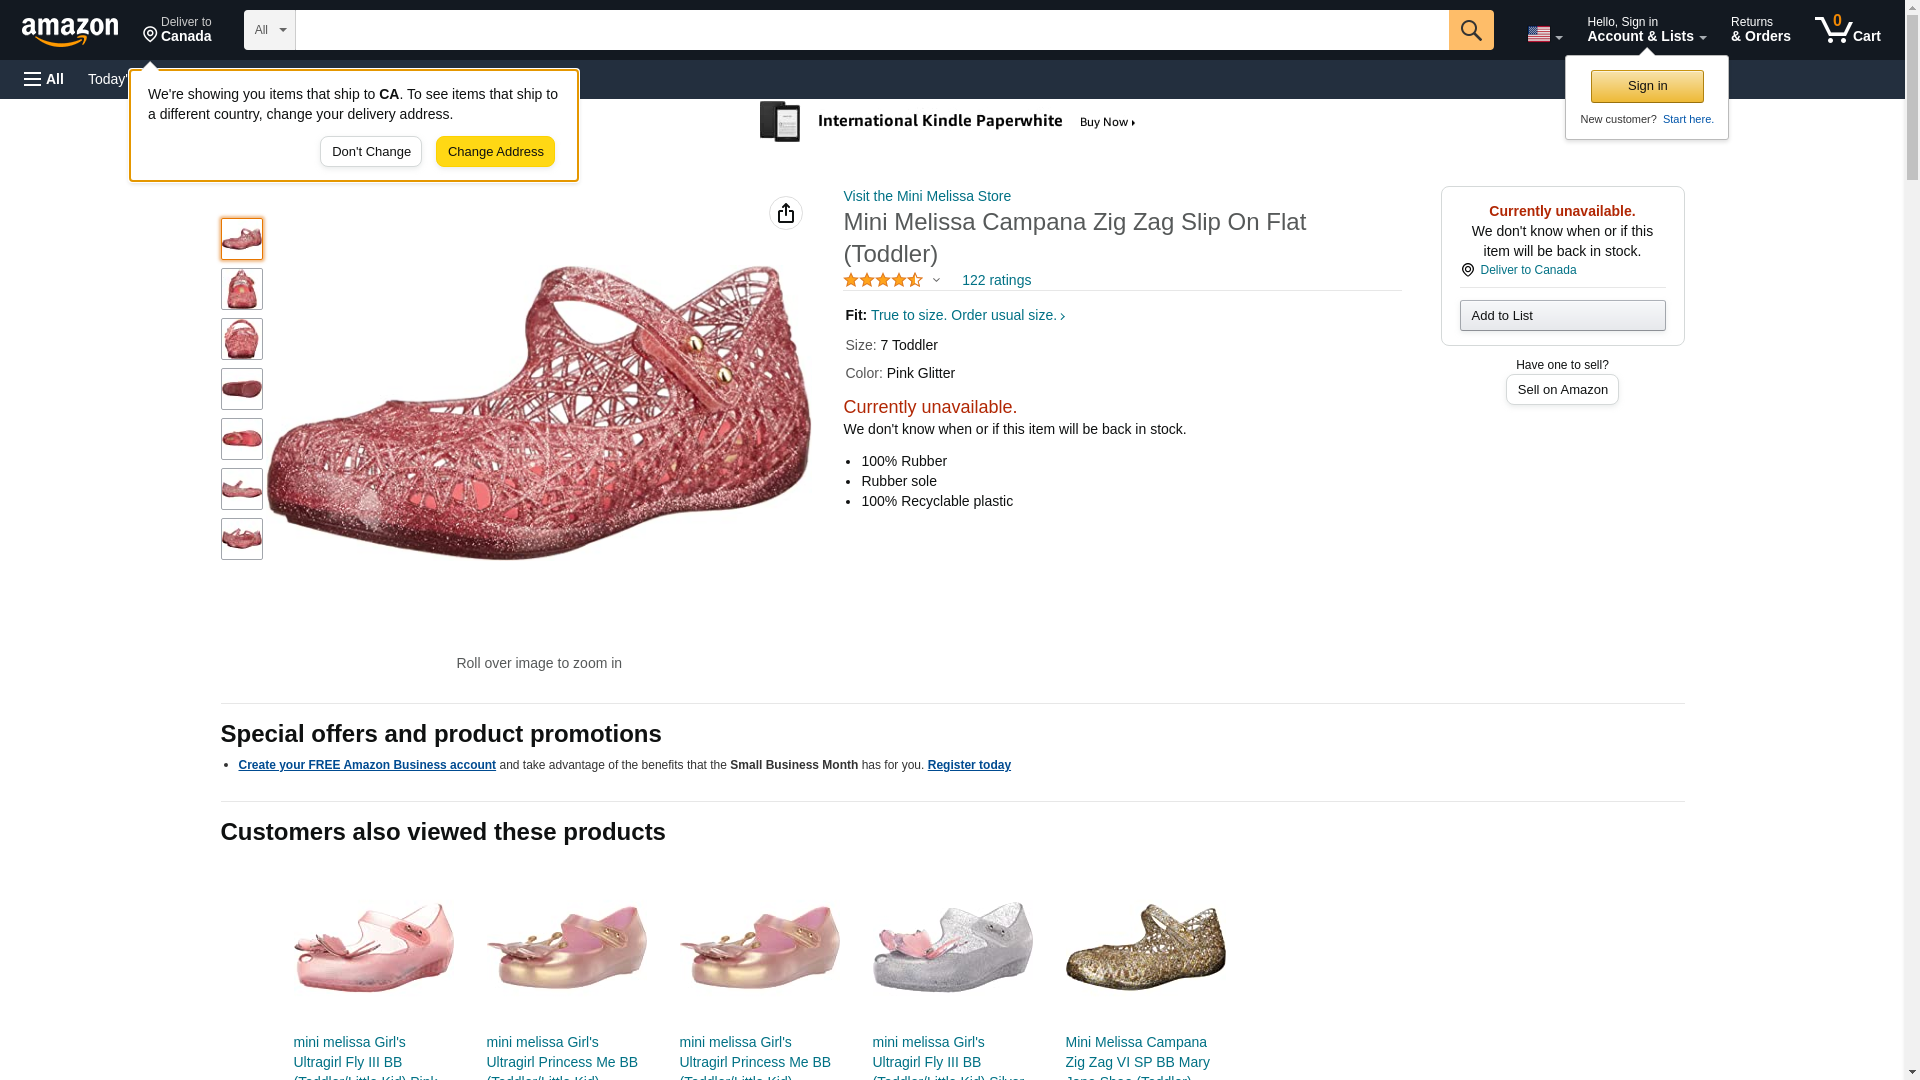This screenshot has height=1080, width=1920.
Task: Expand the True to size fit details
Action: tap(967, 315)
